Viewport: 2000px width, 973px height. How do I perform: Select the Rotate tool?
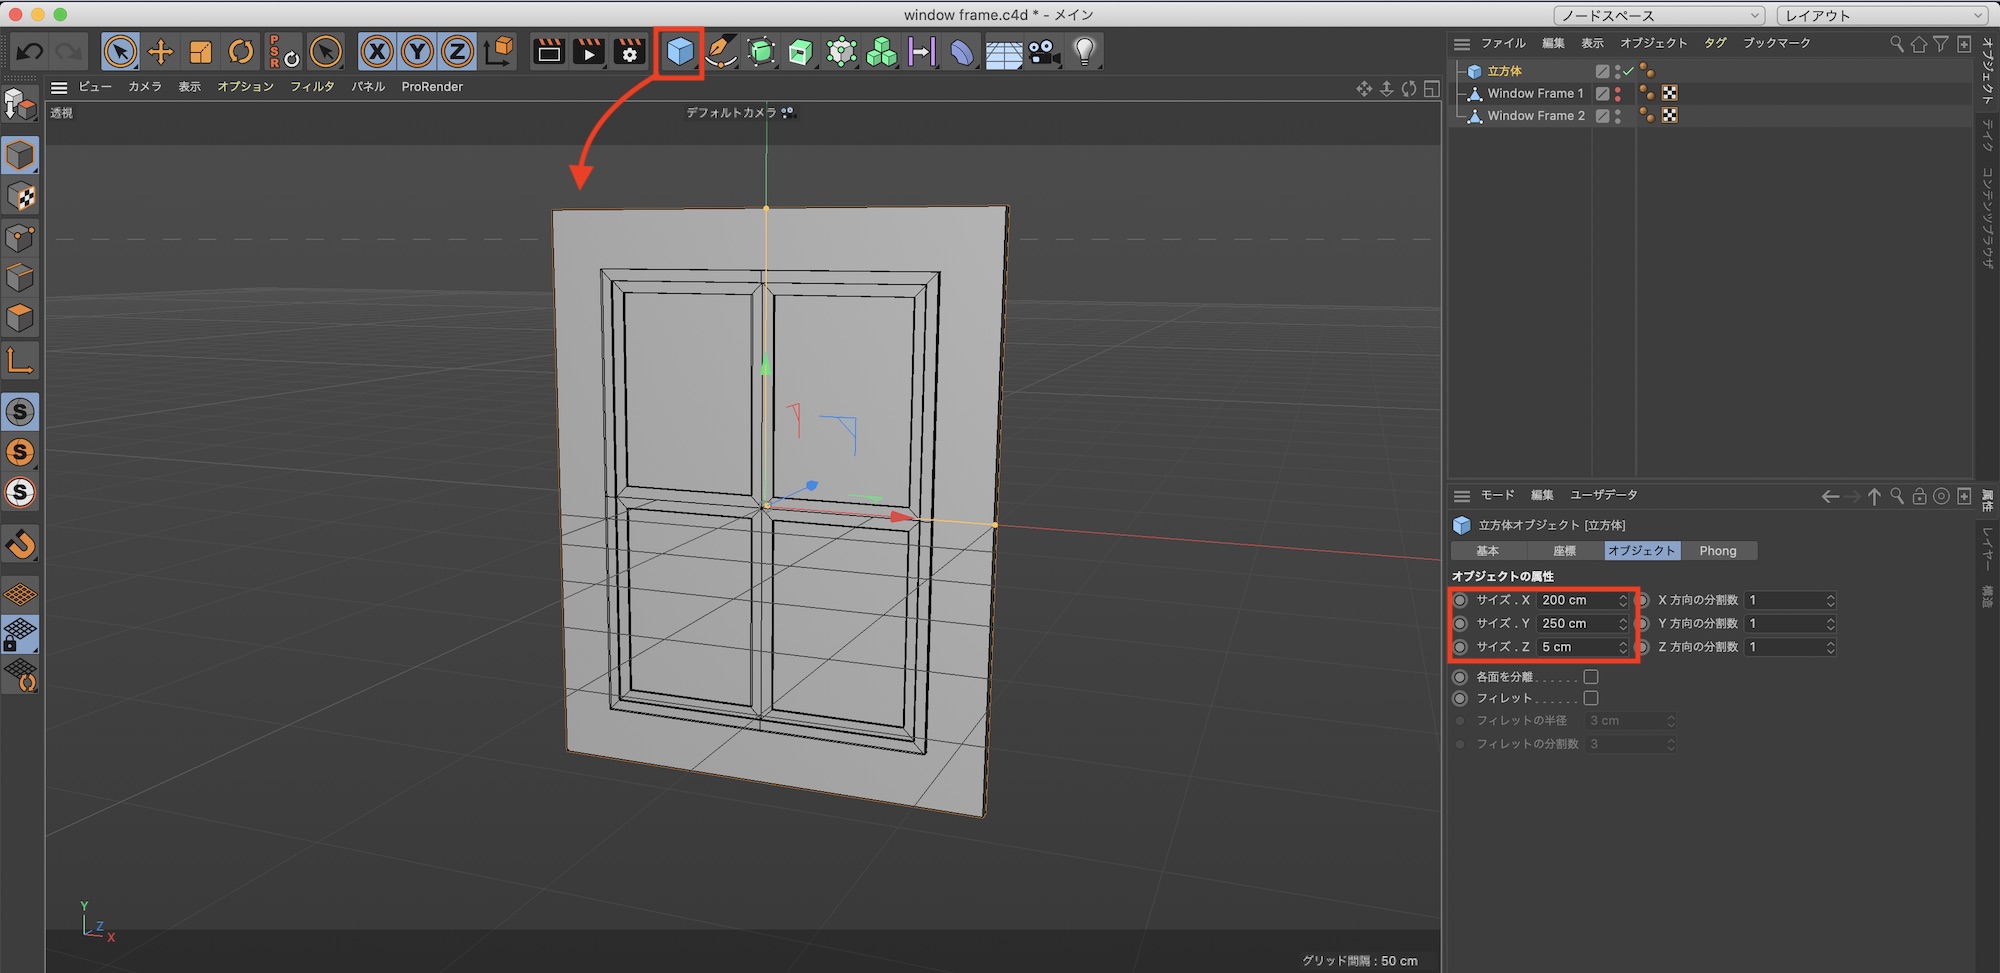(x=241, y=51)
